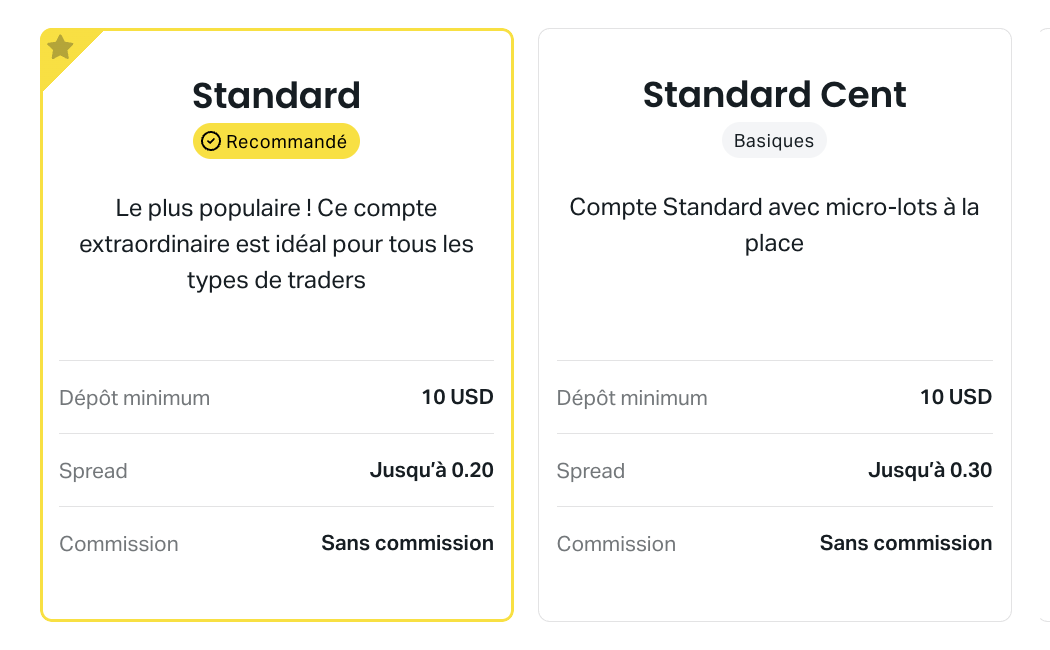This screenshot has height=650, width=1050.
Task: Select the Recommandé yellow badge
Action: click(x=277, y=141)
